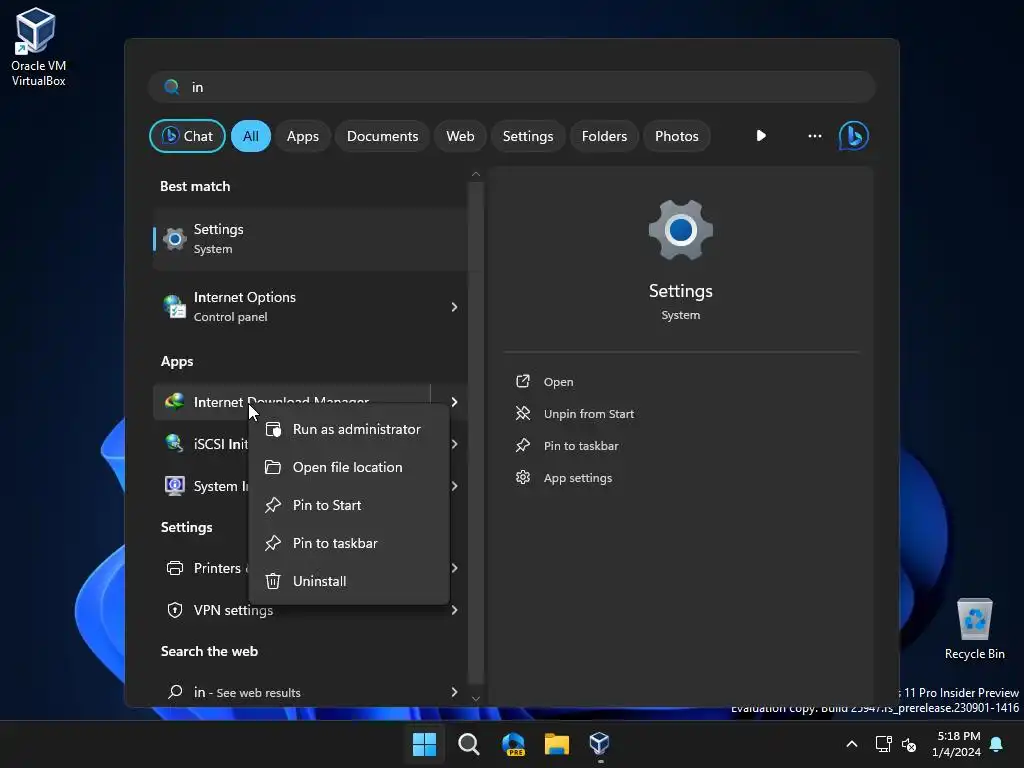Click the Windows Start button on taskbar
The width and height of the screenshot is (1024, 768).
(x=424, y=744)
